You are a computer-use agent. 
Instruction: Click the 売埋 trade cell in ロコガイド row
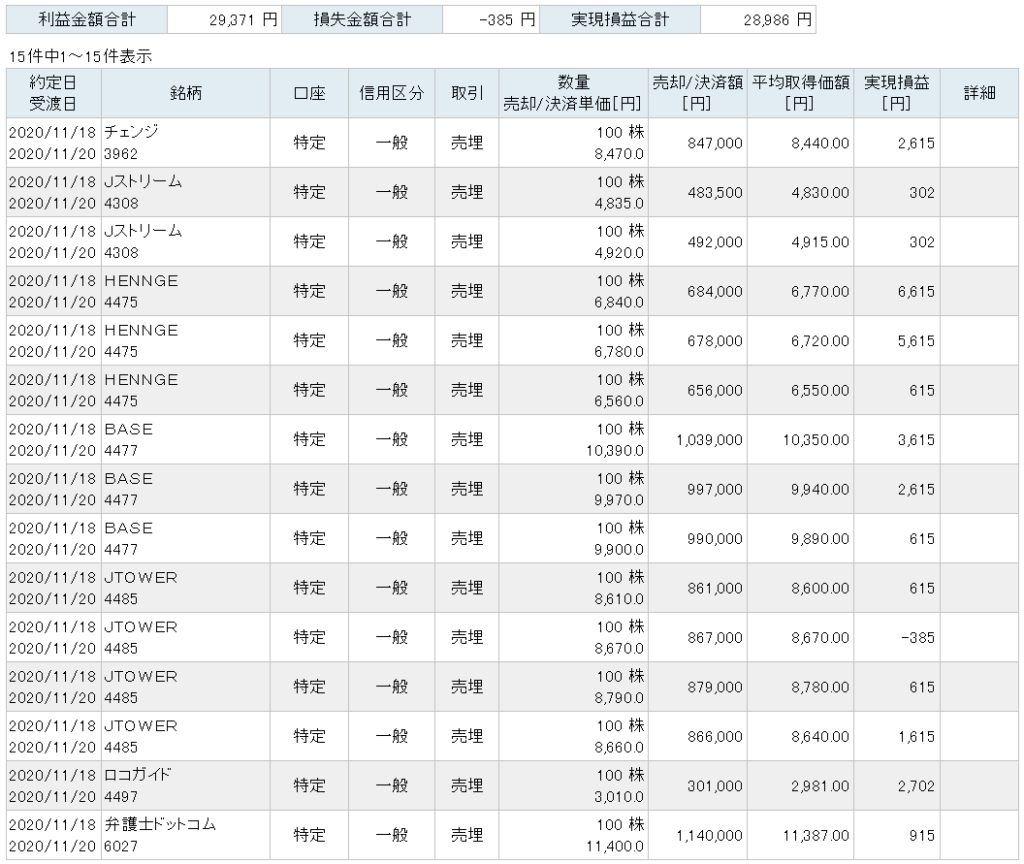tap(467, 786)
